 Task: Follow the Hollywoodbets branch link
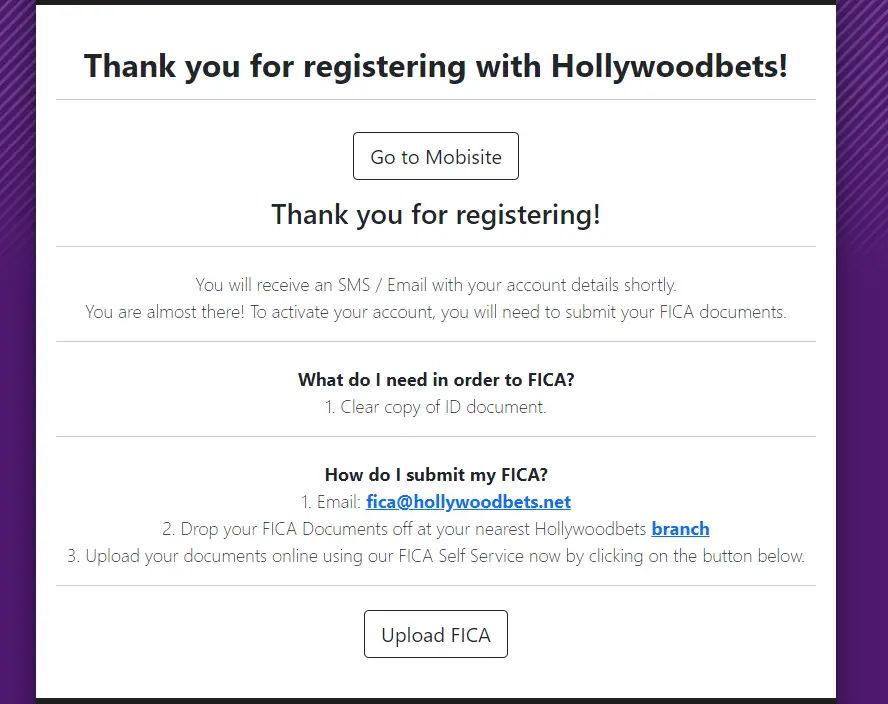(680, 529)
